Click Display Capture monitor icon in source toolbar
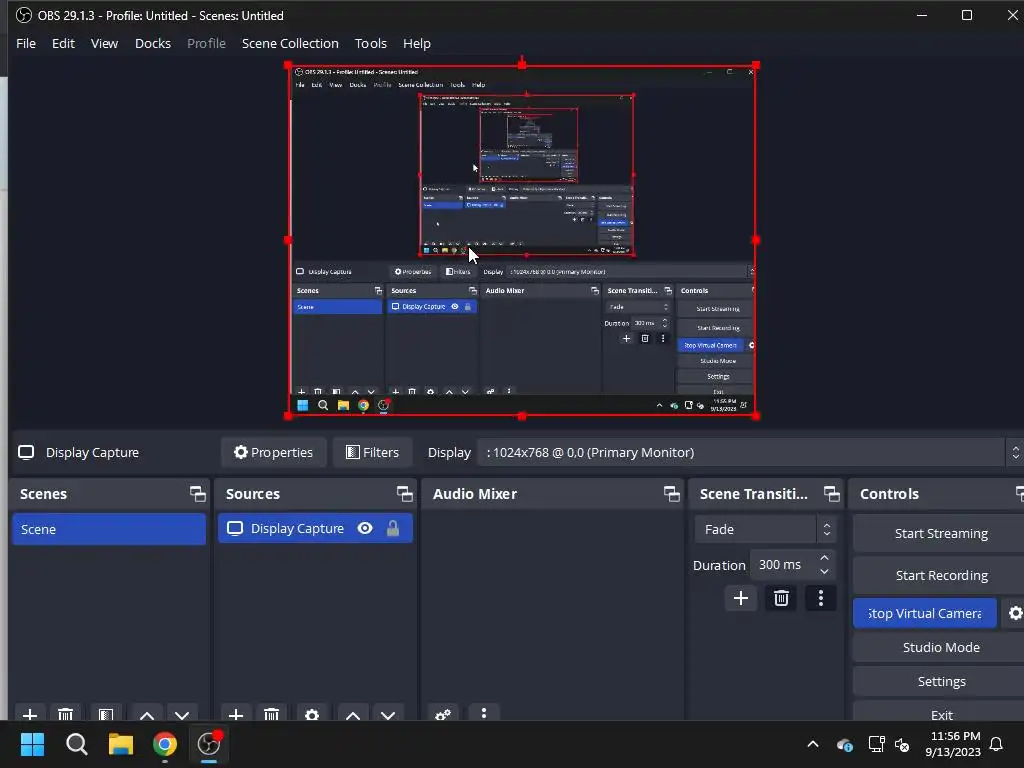 click(26, 453)
